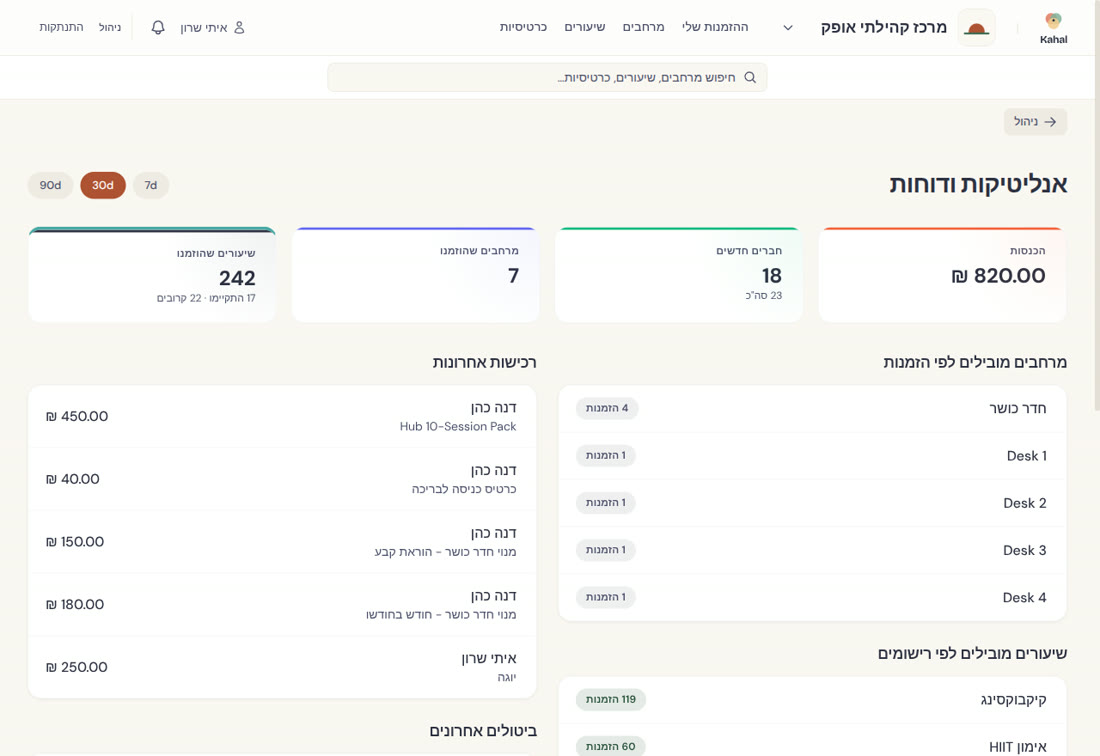The image size is (1100, 756).
Task: Click the איתי שרון username in header
Action: [x=204, y=27]
